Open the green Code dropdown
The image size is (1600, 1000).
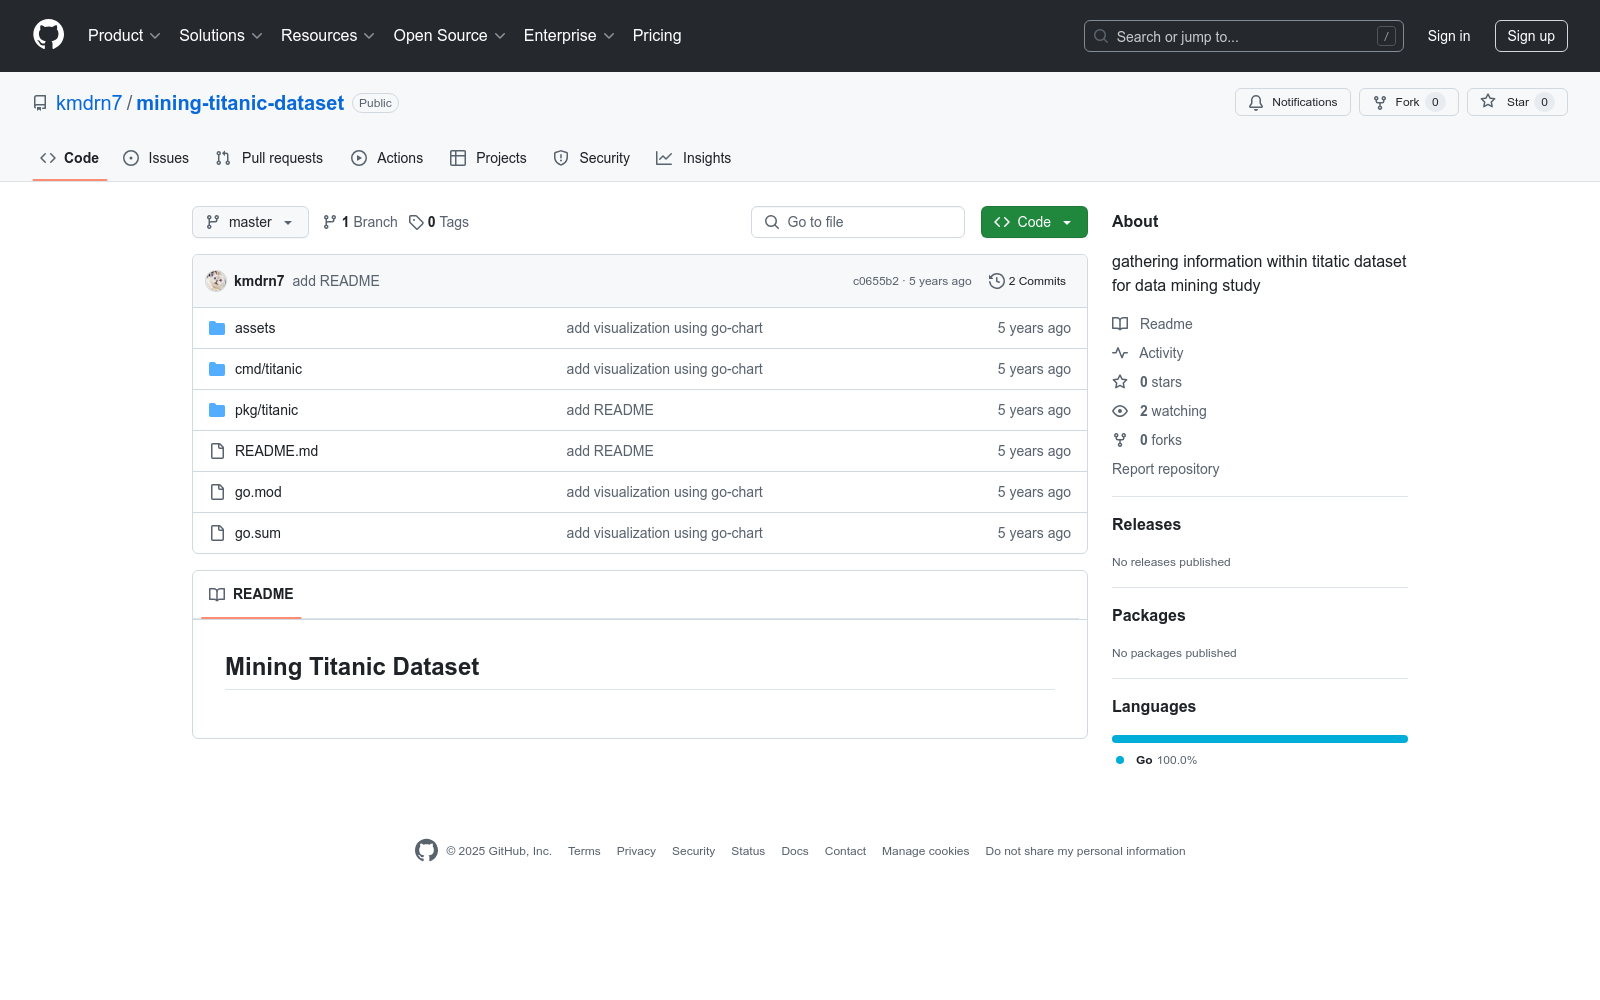point(1034,222)
